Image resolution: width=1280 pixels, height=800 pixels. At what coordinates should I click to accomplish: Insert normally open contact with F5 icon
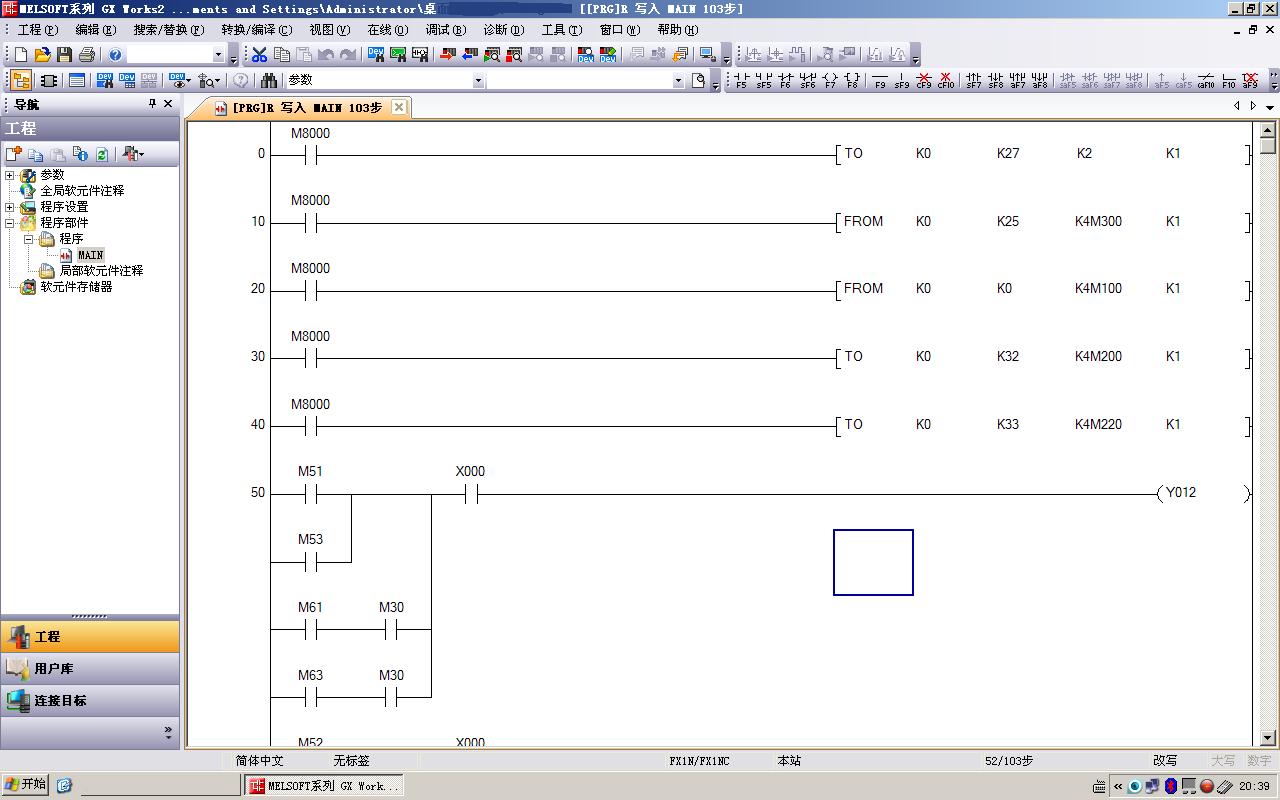point(741,80)
